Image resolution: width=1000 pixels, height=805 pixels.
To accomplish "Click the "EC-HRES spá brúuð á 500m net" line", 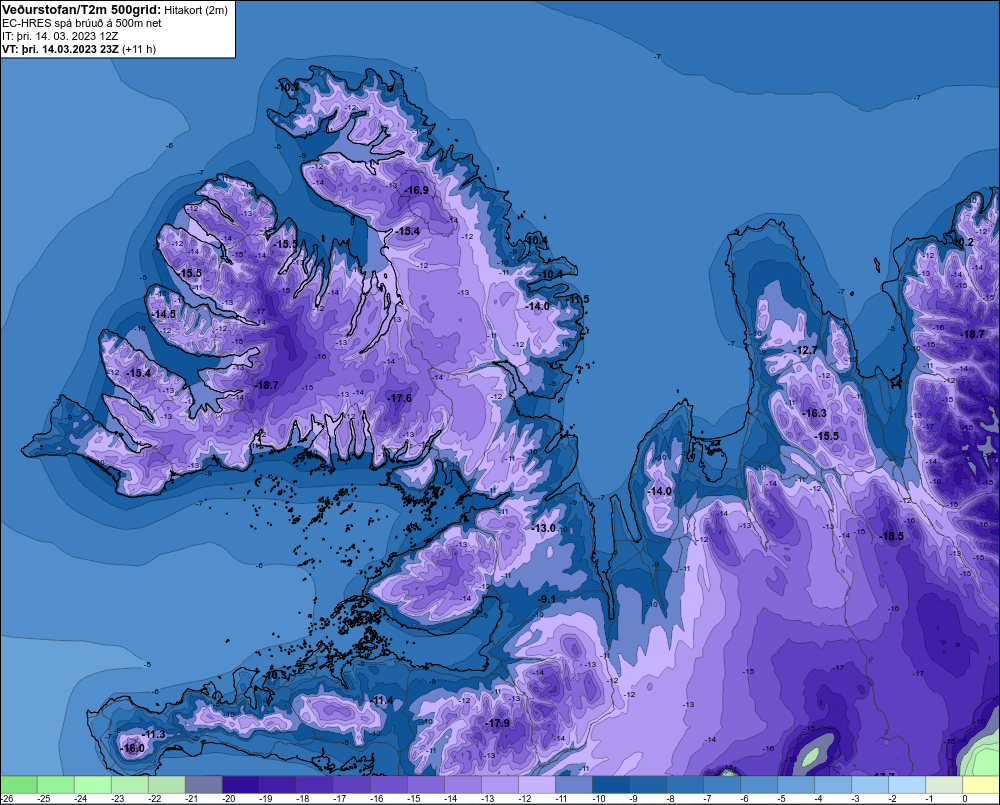I will click(82, 24).
